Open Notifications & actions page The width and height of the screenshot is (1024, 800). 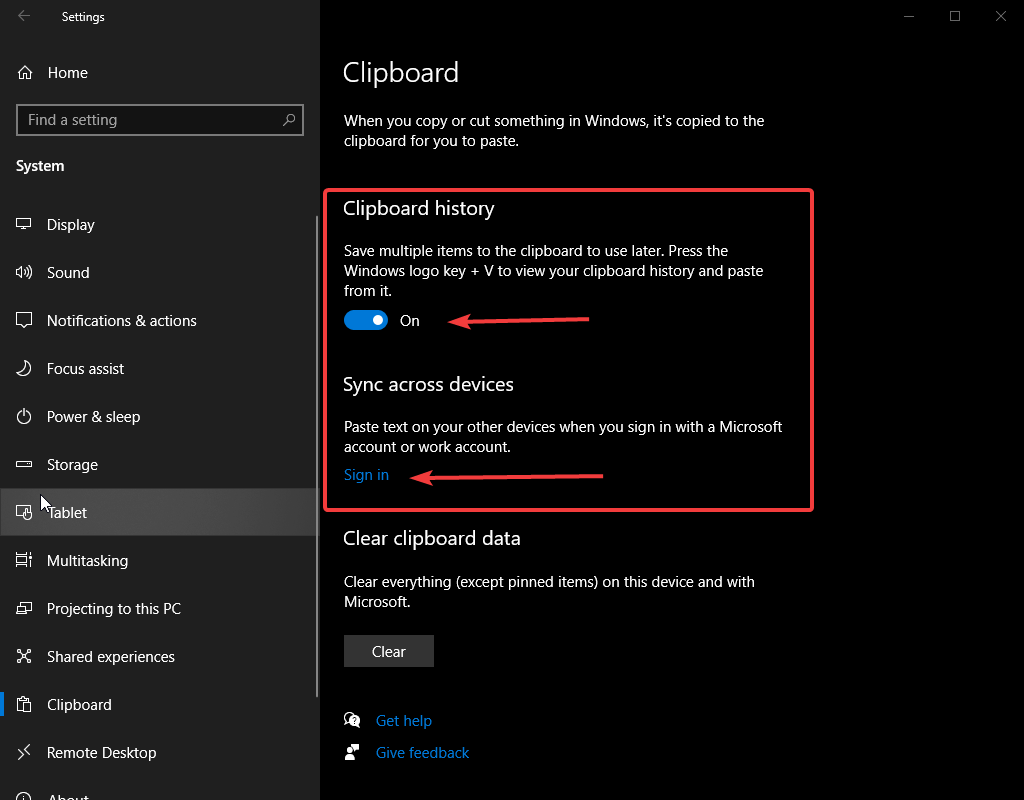tap(159, 321)
